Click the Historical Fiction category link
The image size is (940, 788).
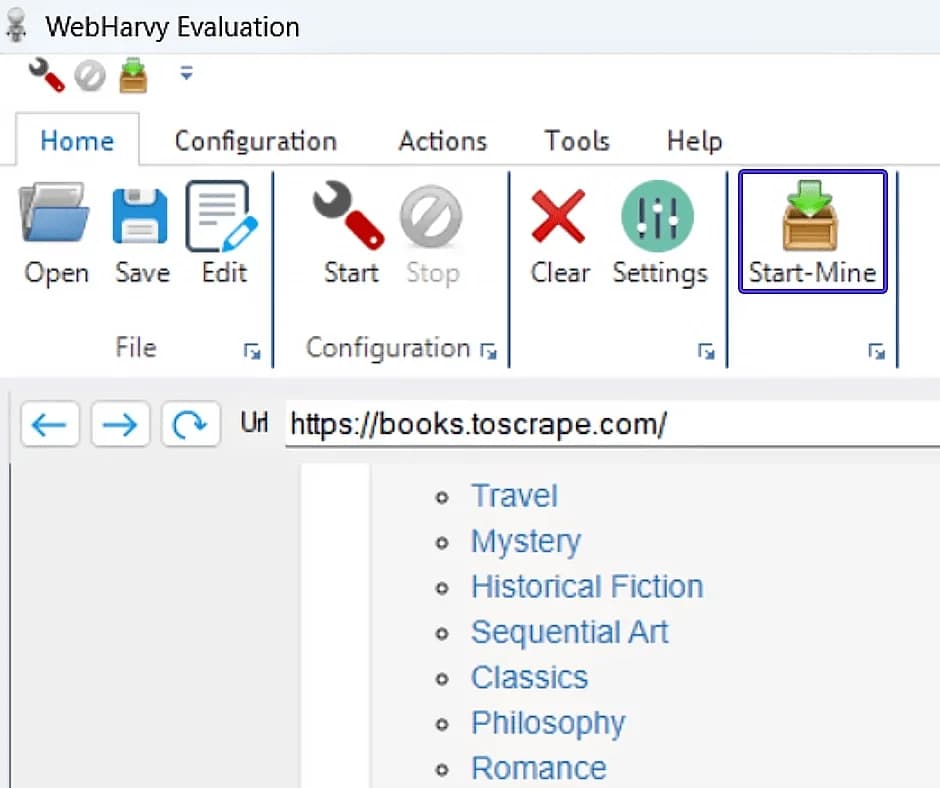(586, 586)
